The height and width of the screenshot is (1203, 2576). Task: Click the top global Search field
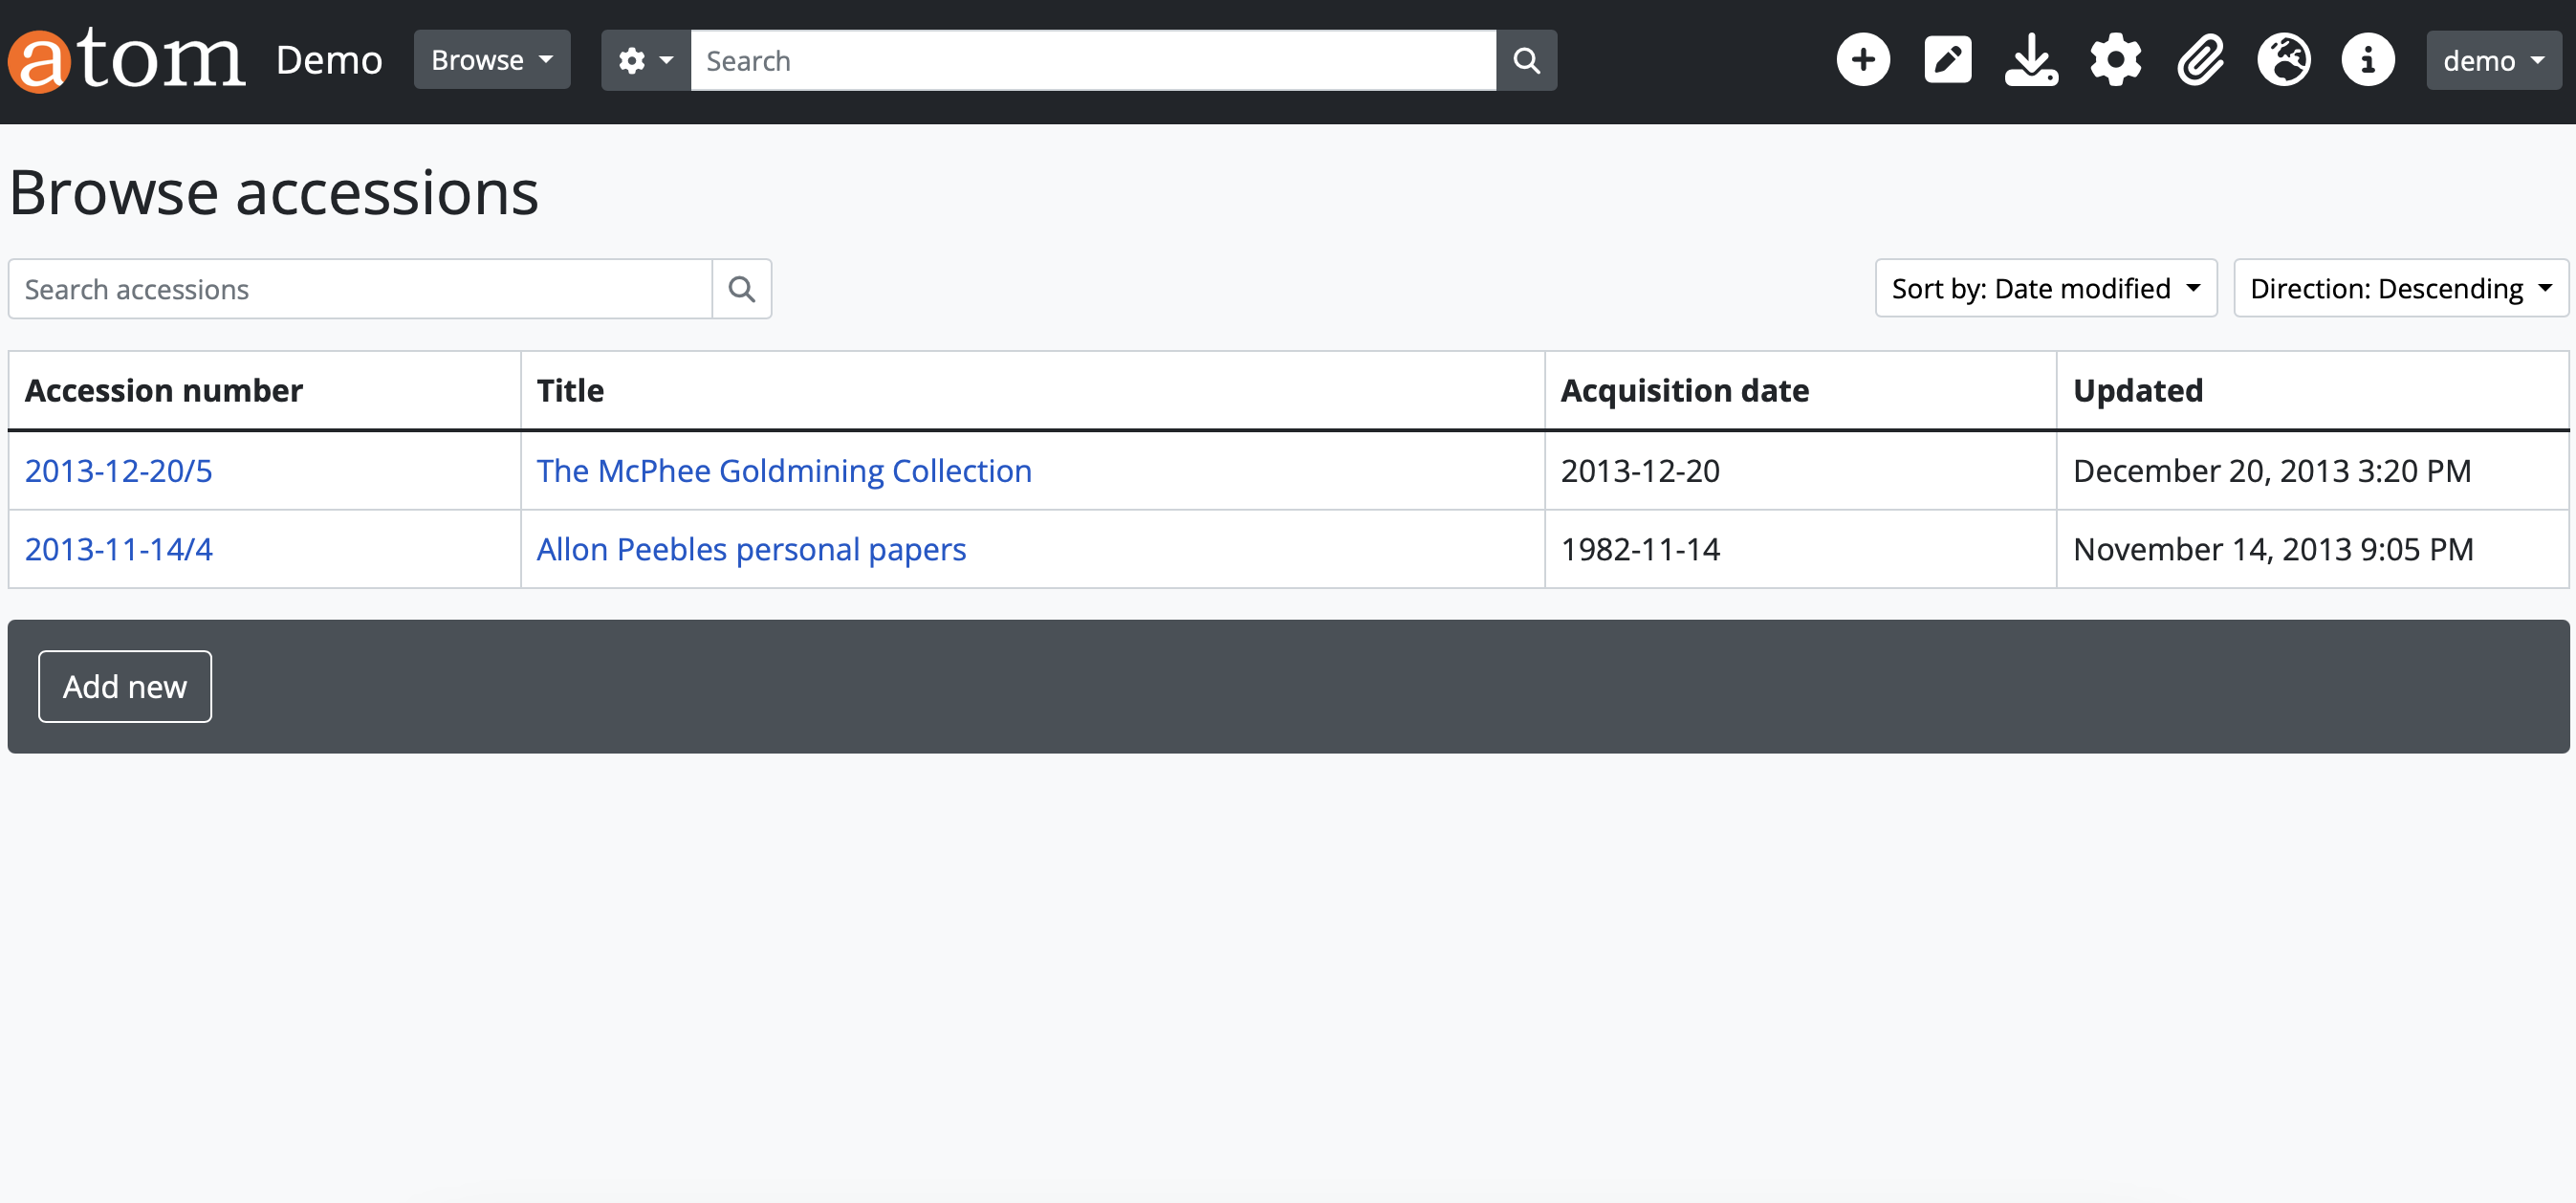coord(1092,61)
